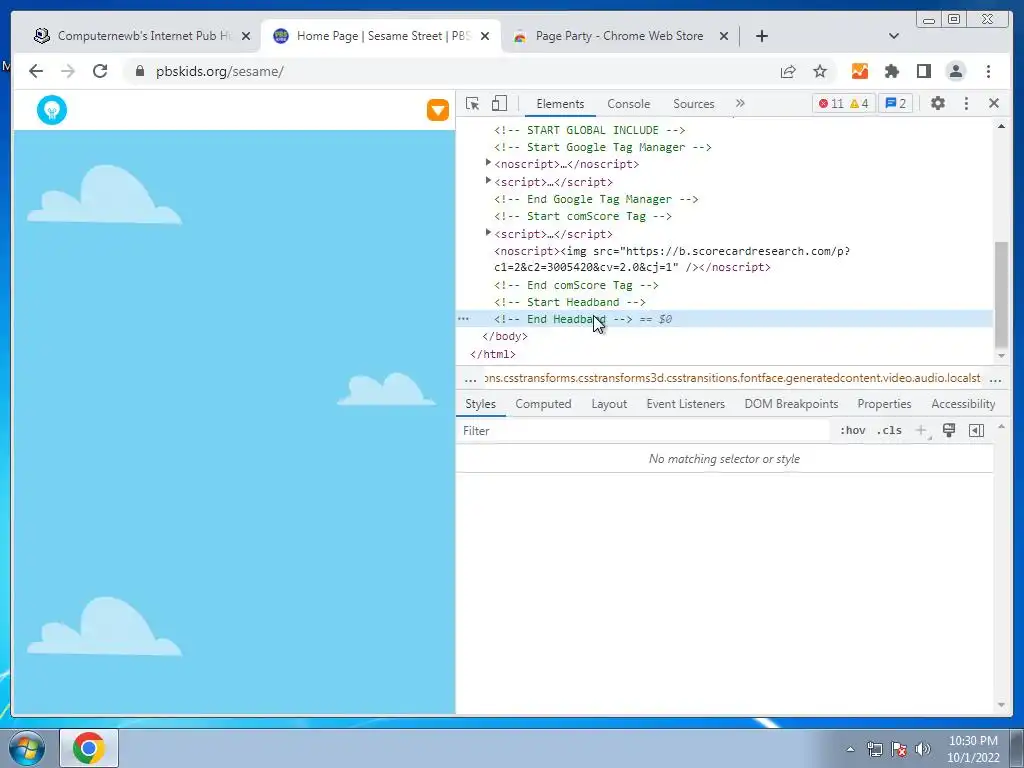Switch to the Accessibility pane tab

click(963, 404)
